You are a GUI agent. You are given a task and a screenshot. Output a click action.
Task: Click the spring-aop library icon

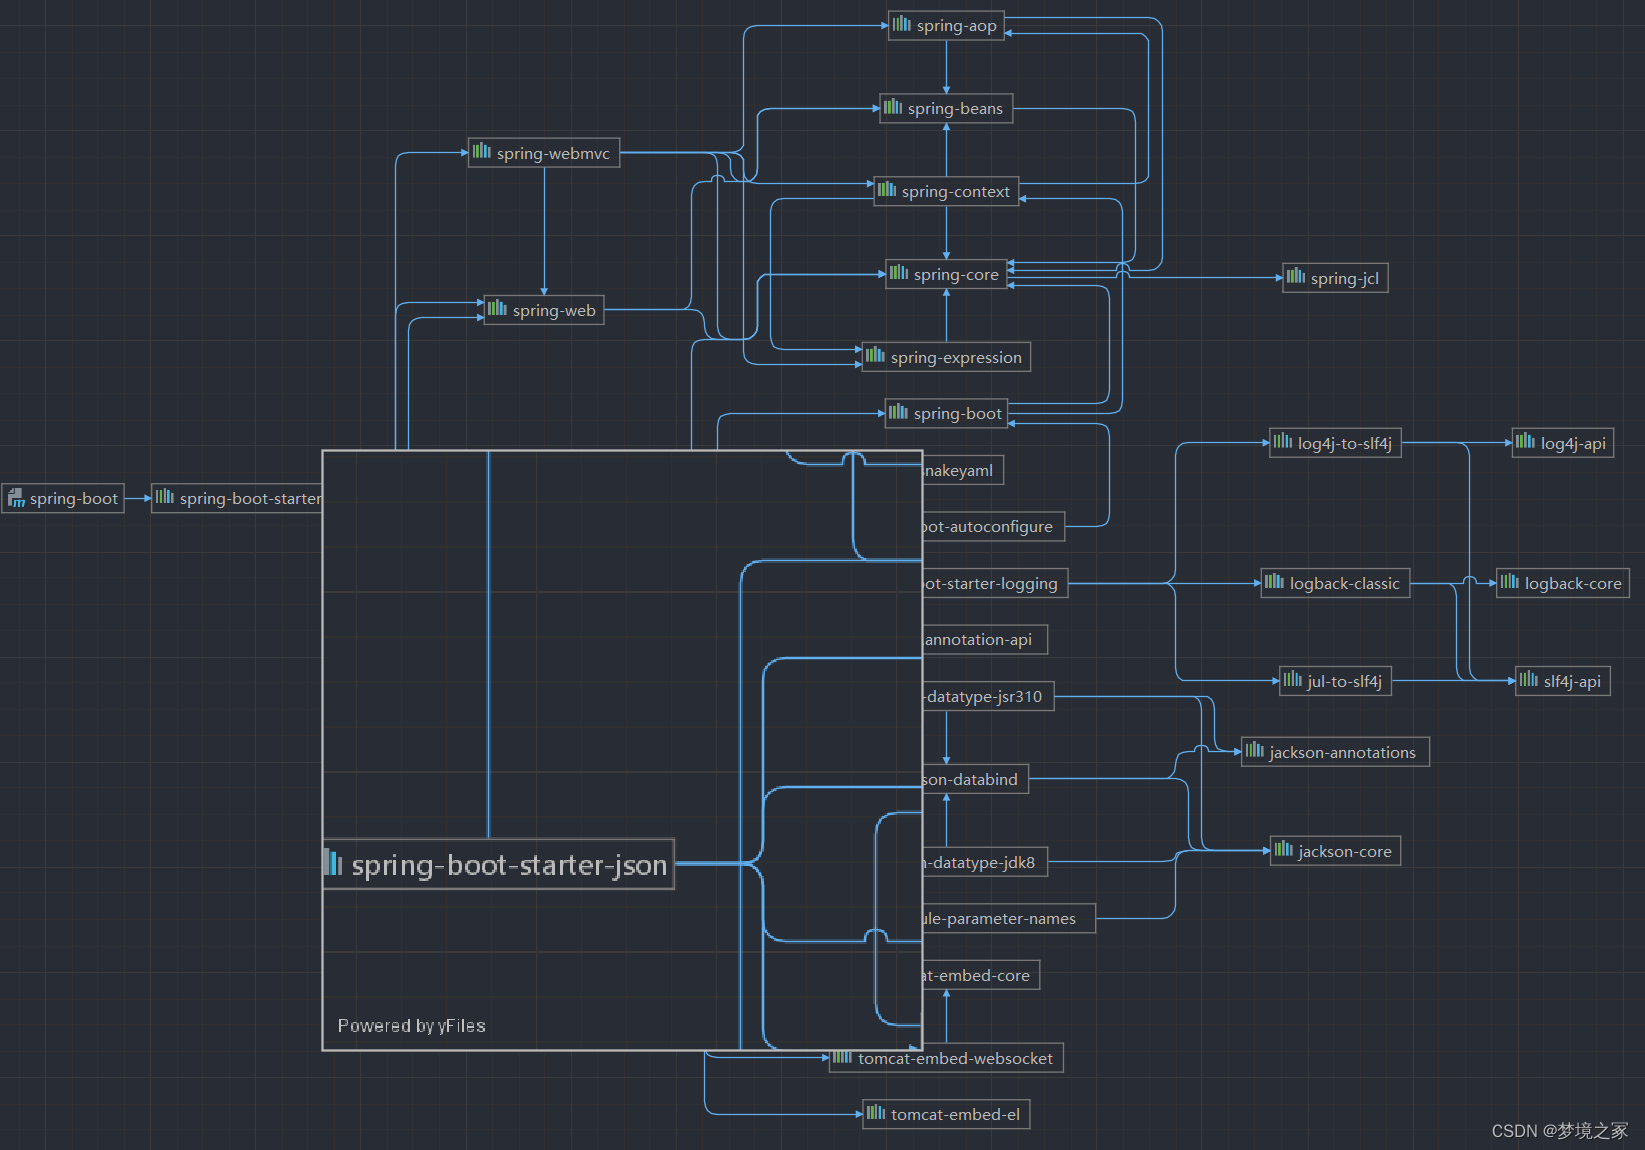pyautogui.click(x=902, y=23)
